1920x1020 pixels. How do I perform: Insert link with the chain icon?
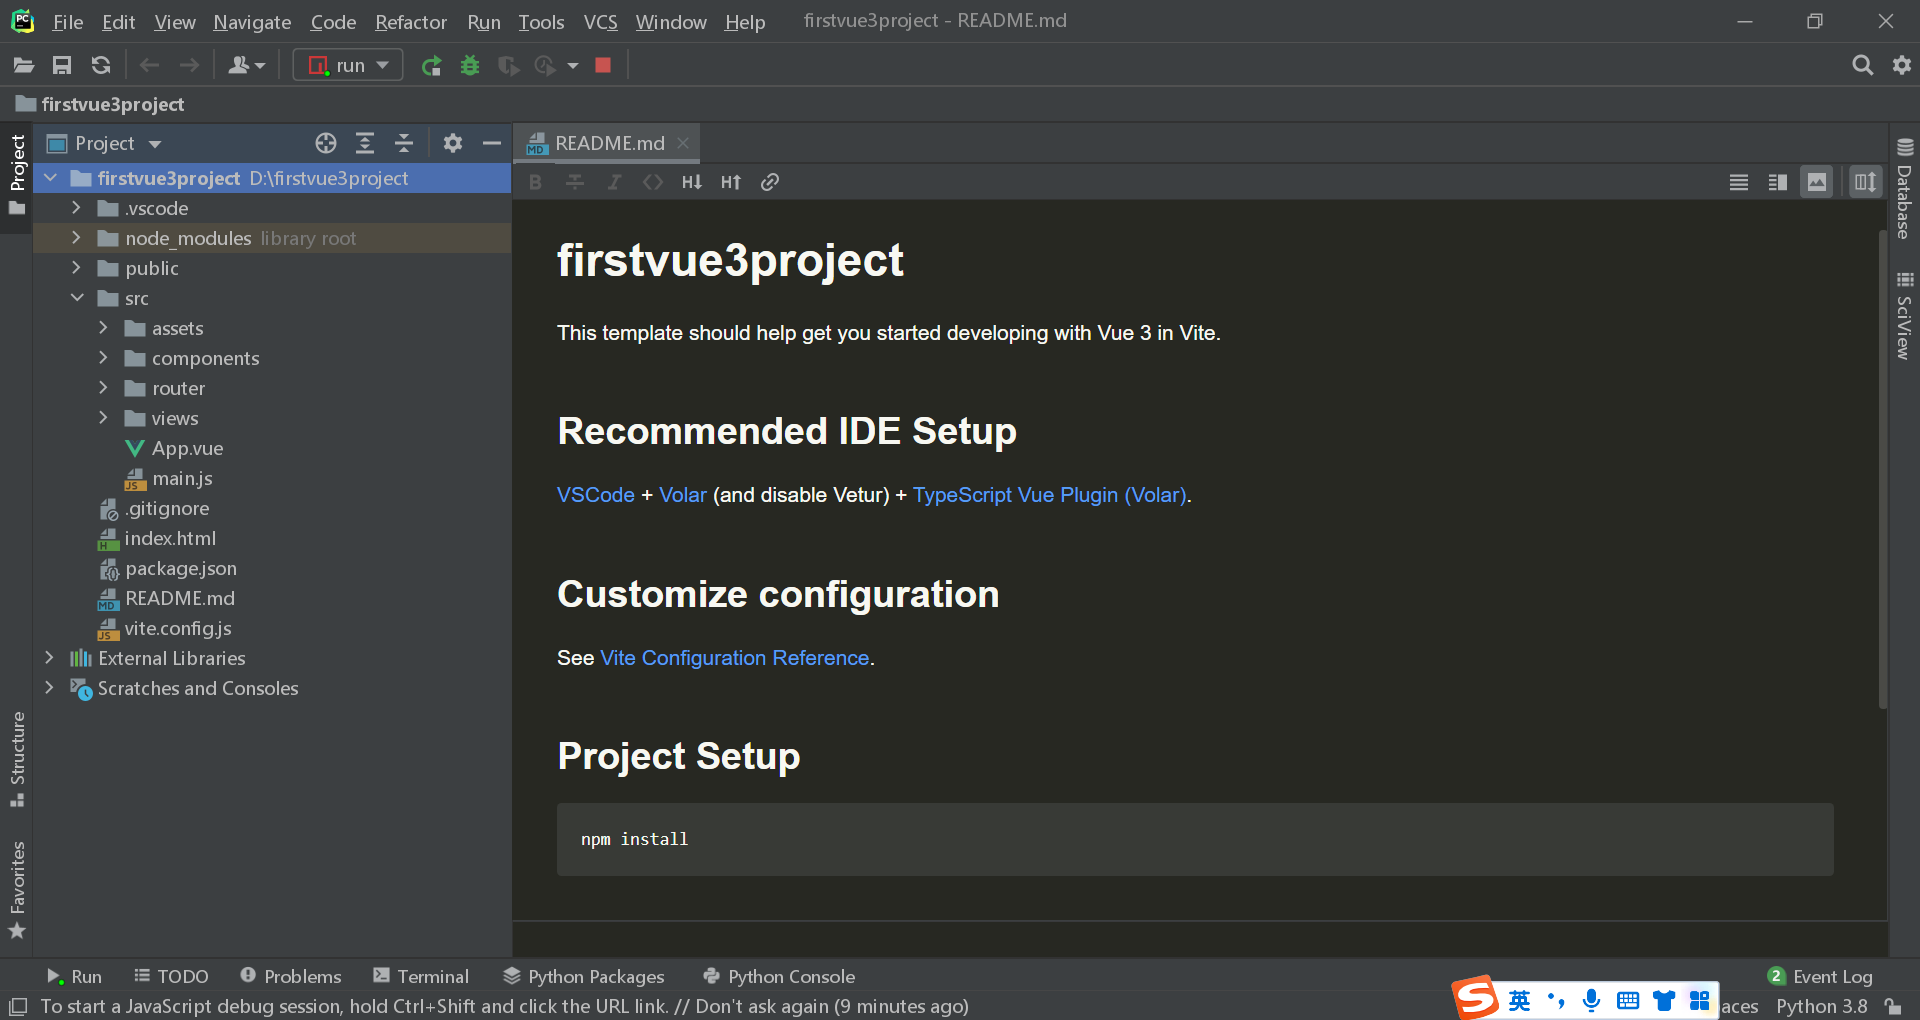point(770,182)
